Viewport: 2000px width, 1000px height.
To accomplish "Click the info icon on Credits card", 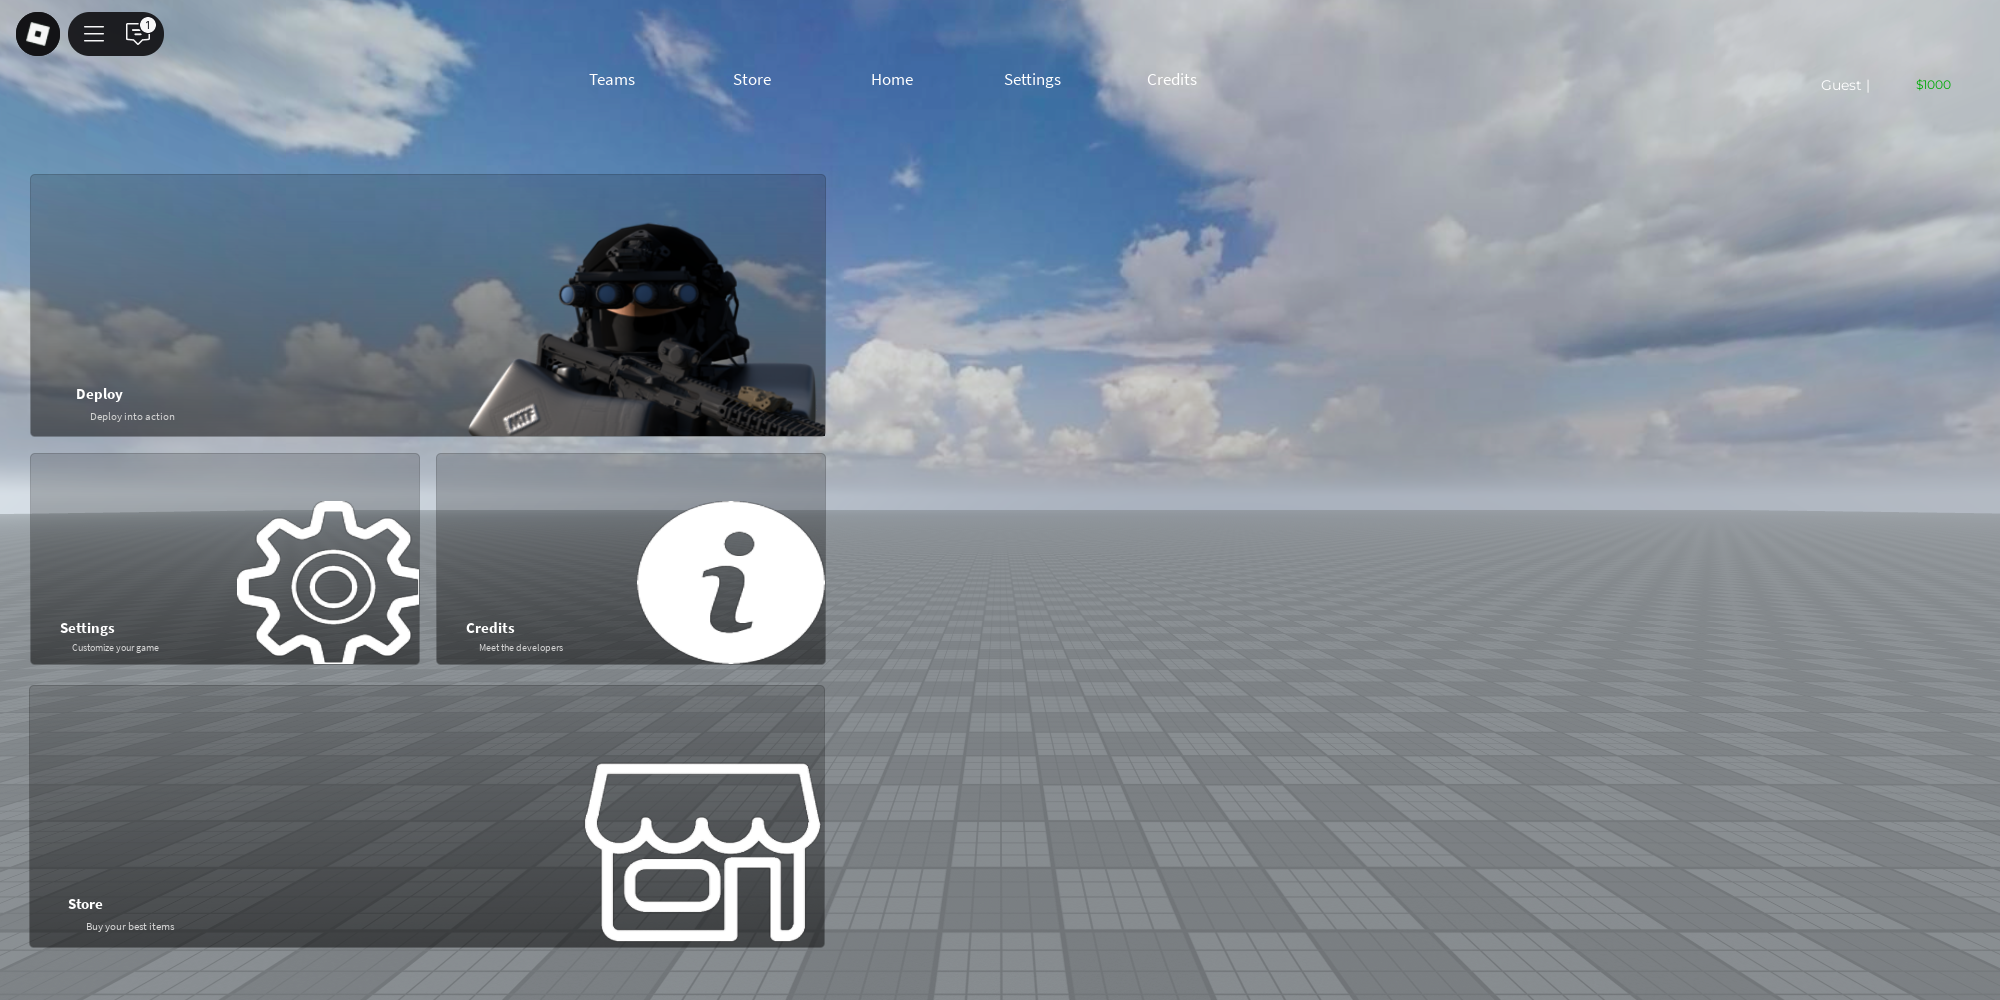I will 730,583.
